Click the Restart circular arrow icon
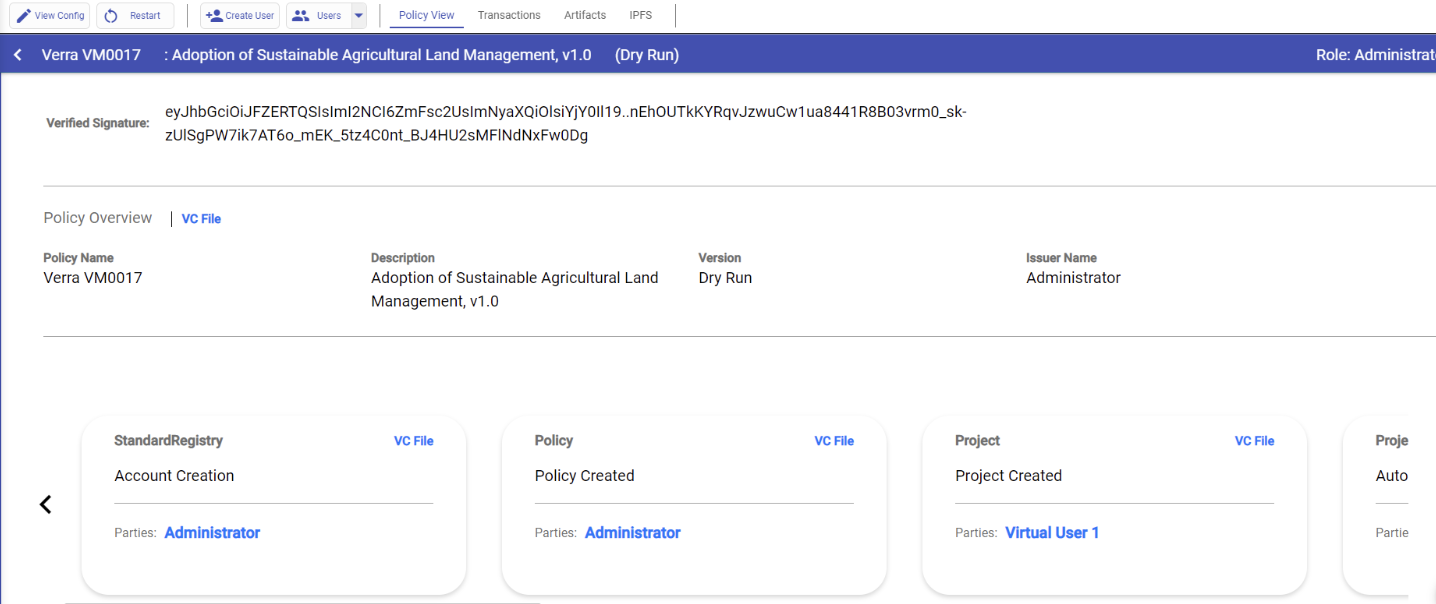 (x=111, y=16)
